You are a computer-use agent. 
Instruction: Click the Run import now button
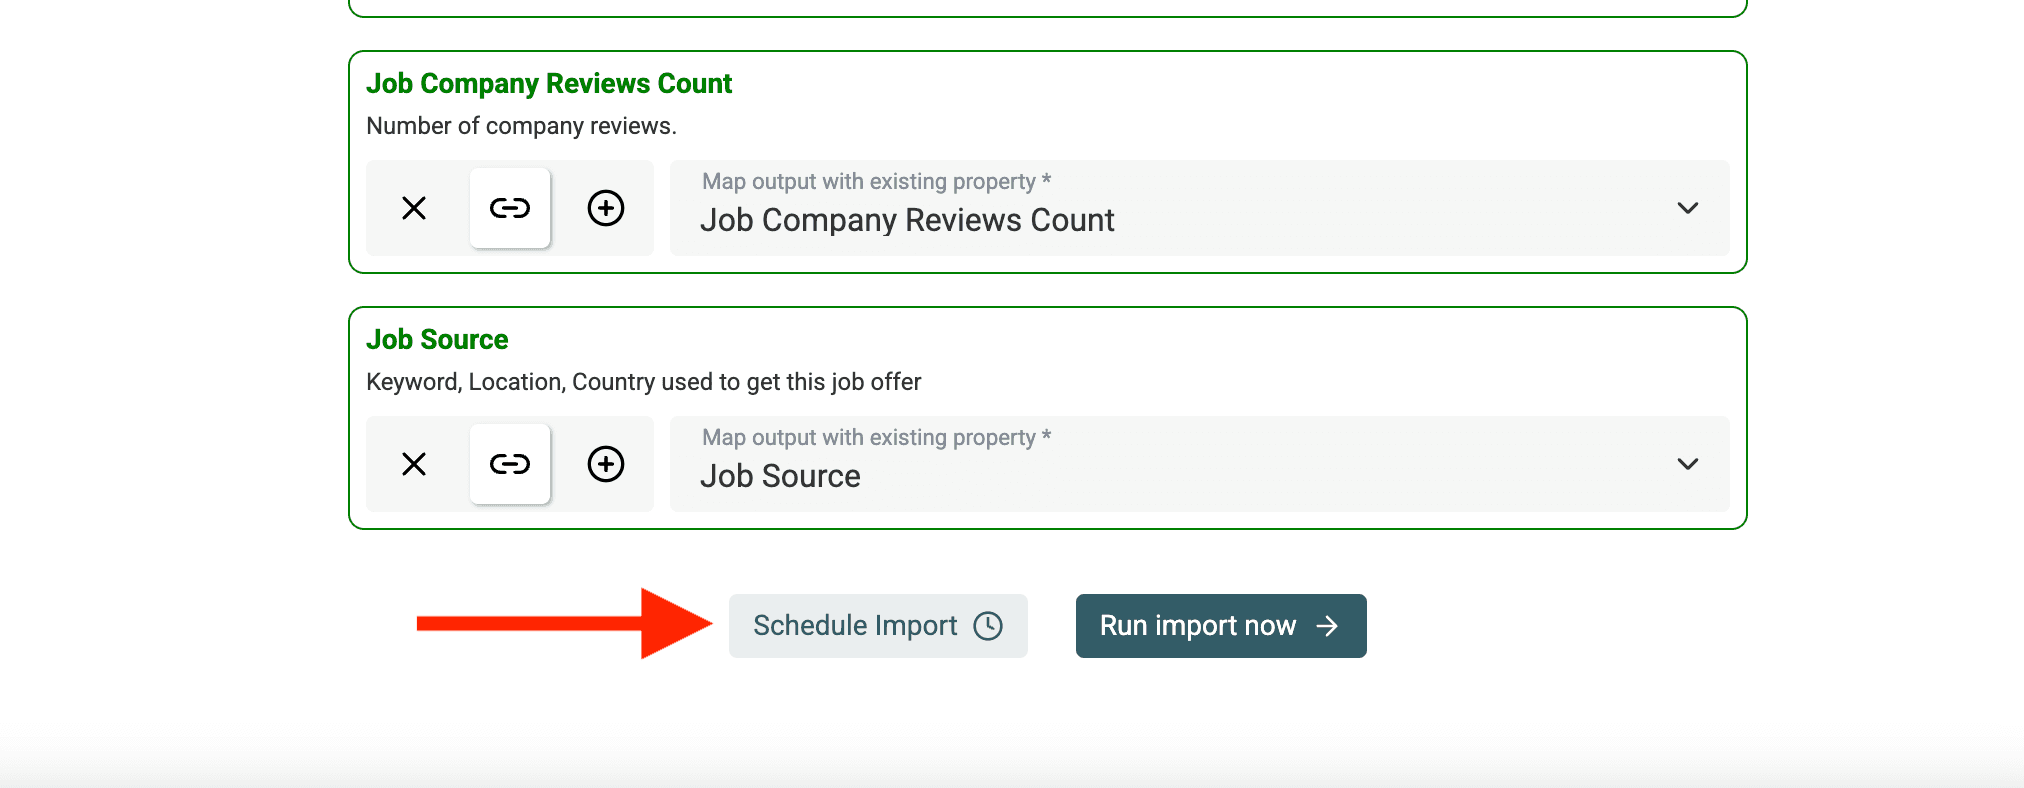click(x=1221, y=626)
